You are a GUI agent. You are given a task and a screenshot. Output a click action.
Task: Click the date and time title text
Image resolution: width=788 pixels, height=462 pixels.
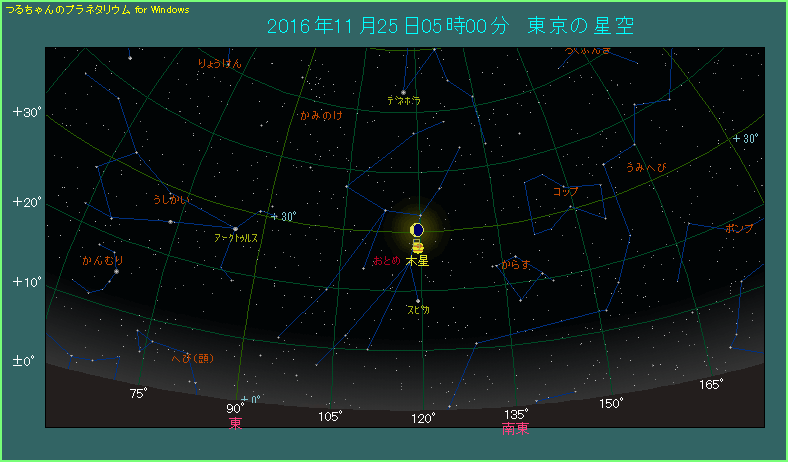tap(450, 26)
